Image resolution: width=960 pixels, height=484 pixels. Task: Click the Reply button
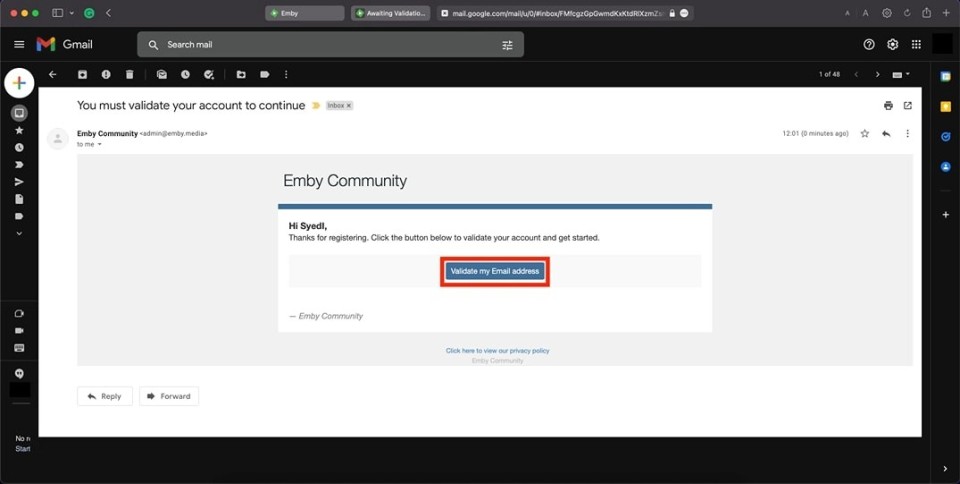tap(105, 396)
